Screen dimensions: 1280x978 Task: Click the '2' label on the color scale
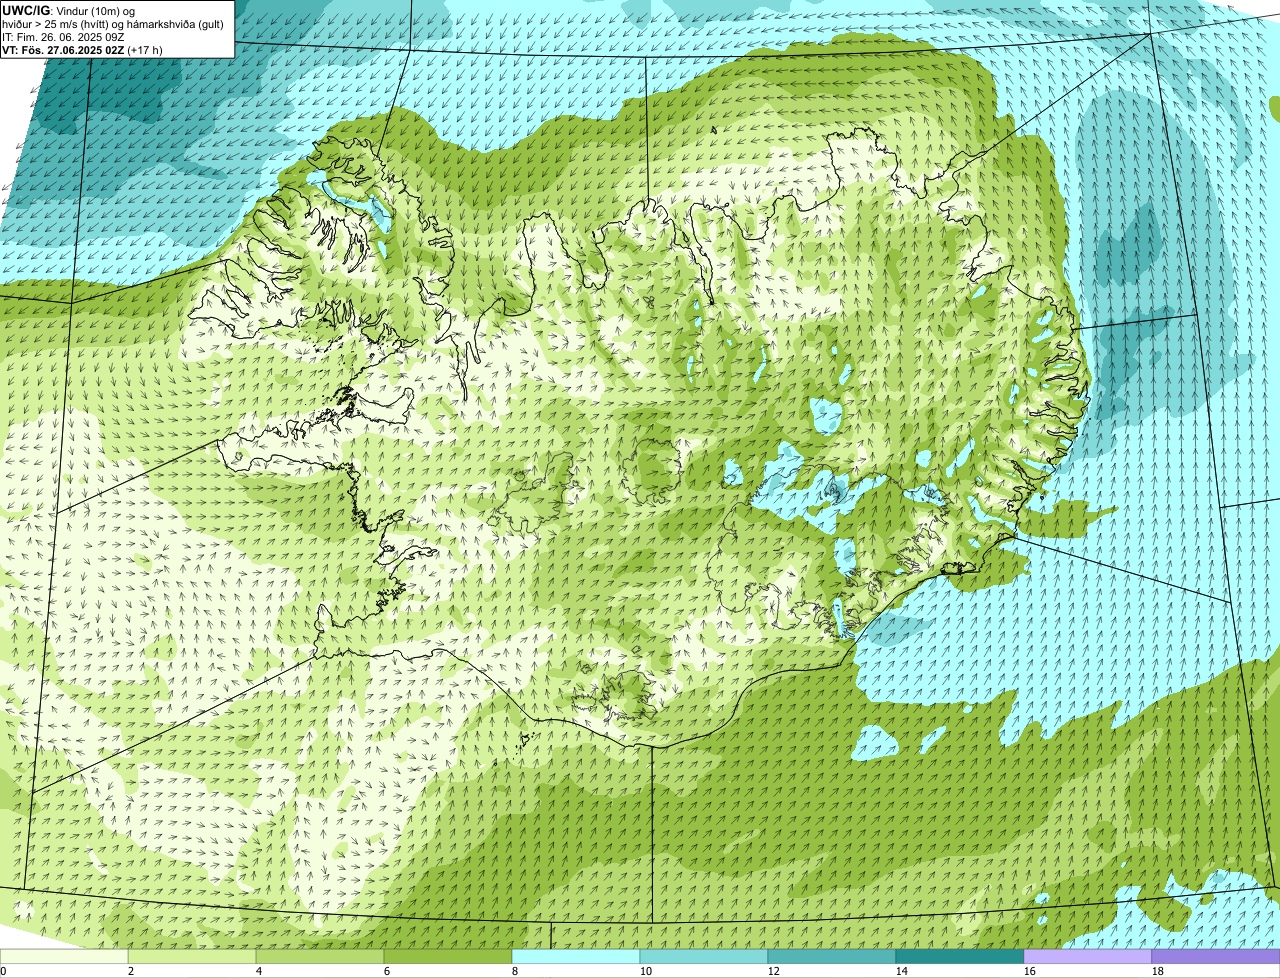(131, 971)
